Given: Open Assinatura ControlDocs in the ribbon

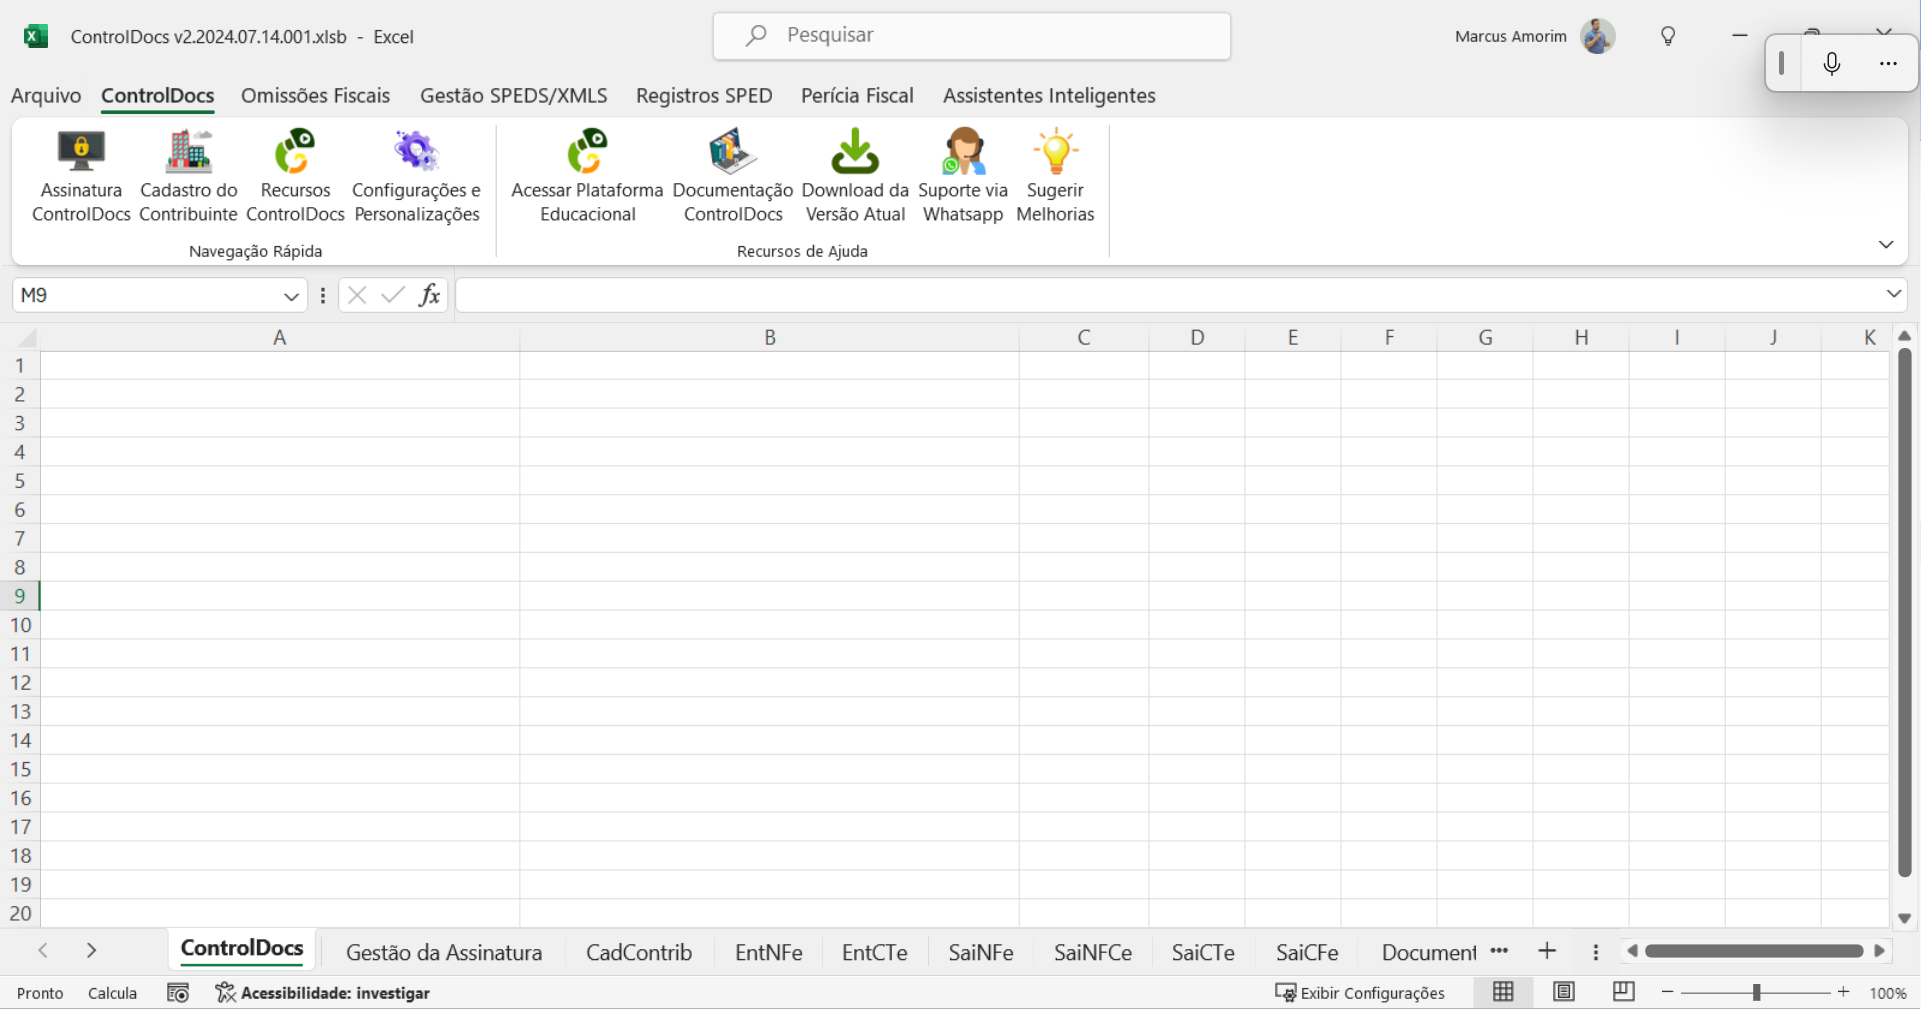Looking at the screenshot, I should coord(81,175).
